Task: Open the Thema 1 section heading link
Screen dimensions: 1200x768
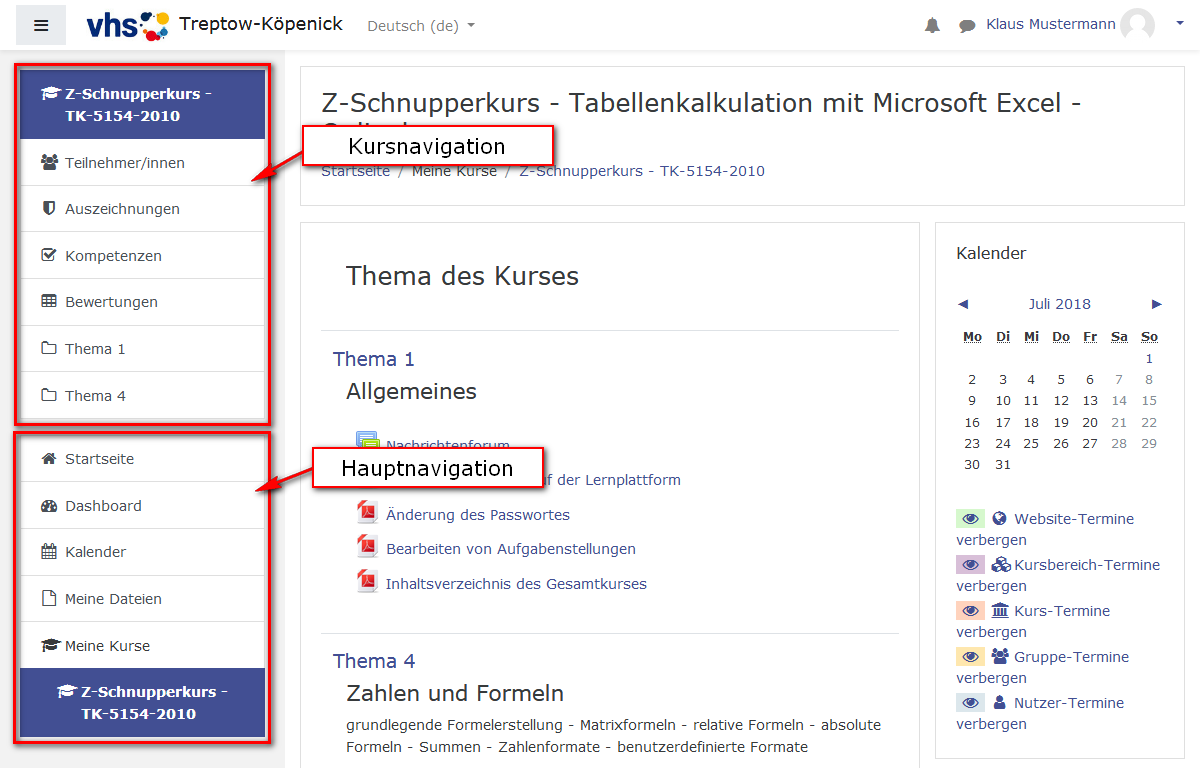Action: (374, 359)
